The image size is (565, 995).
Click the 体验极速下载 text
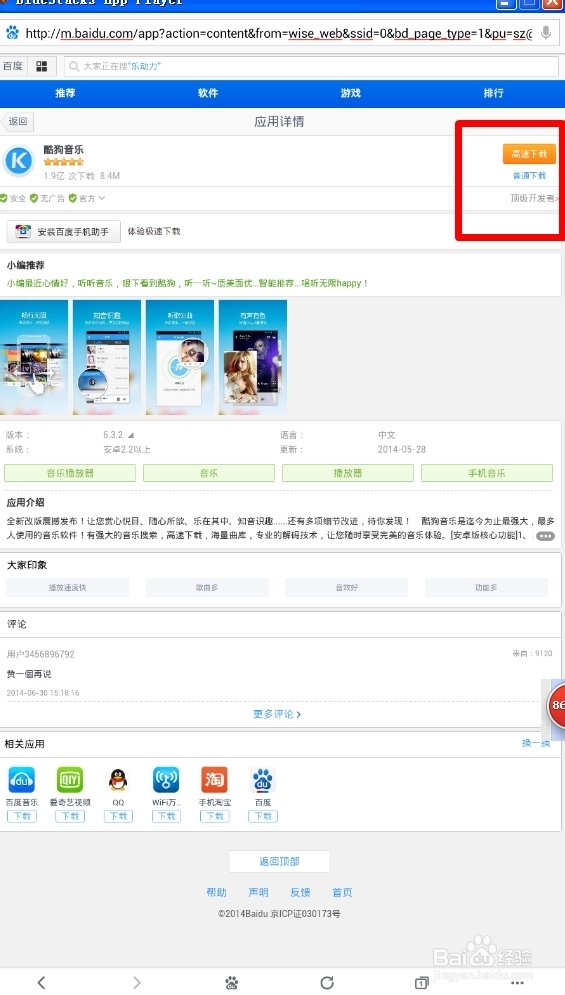(x=154, y=232)
